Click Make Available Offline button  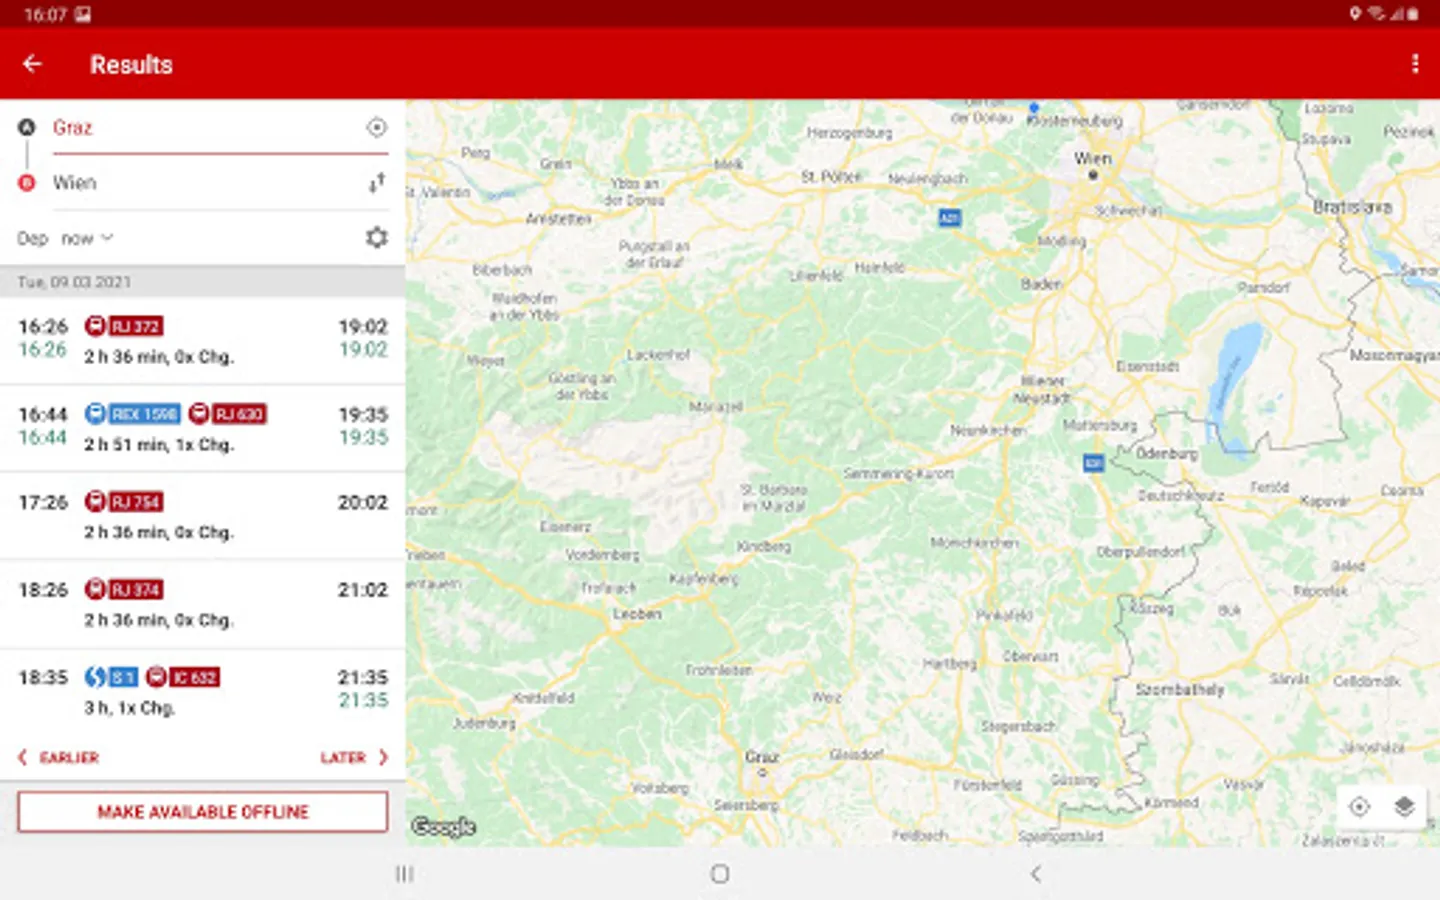click(x=203, y=812)
